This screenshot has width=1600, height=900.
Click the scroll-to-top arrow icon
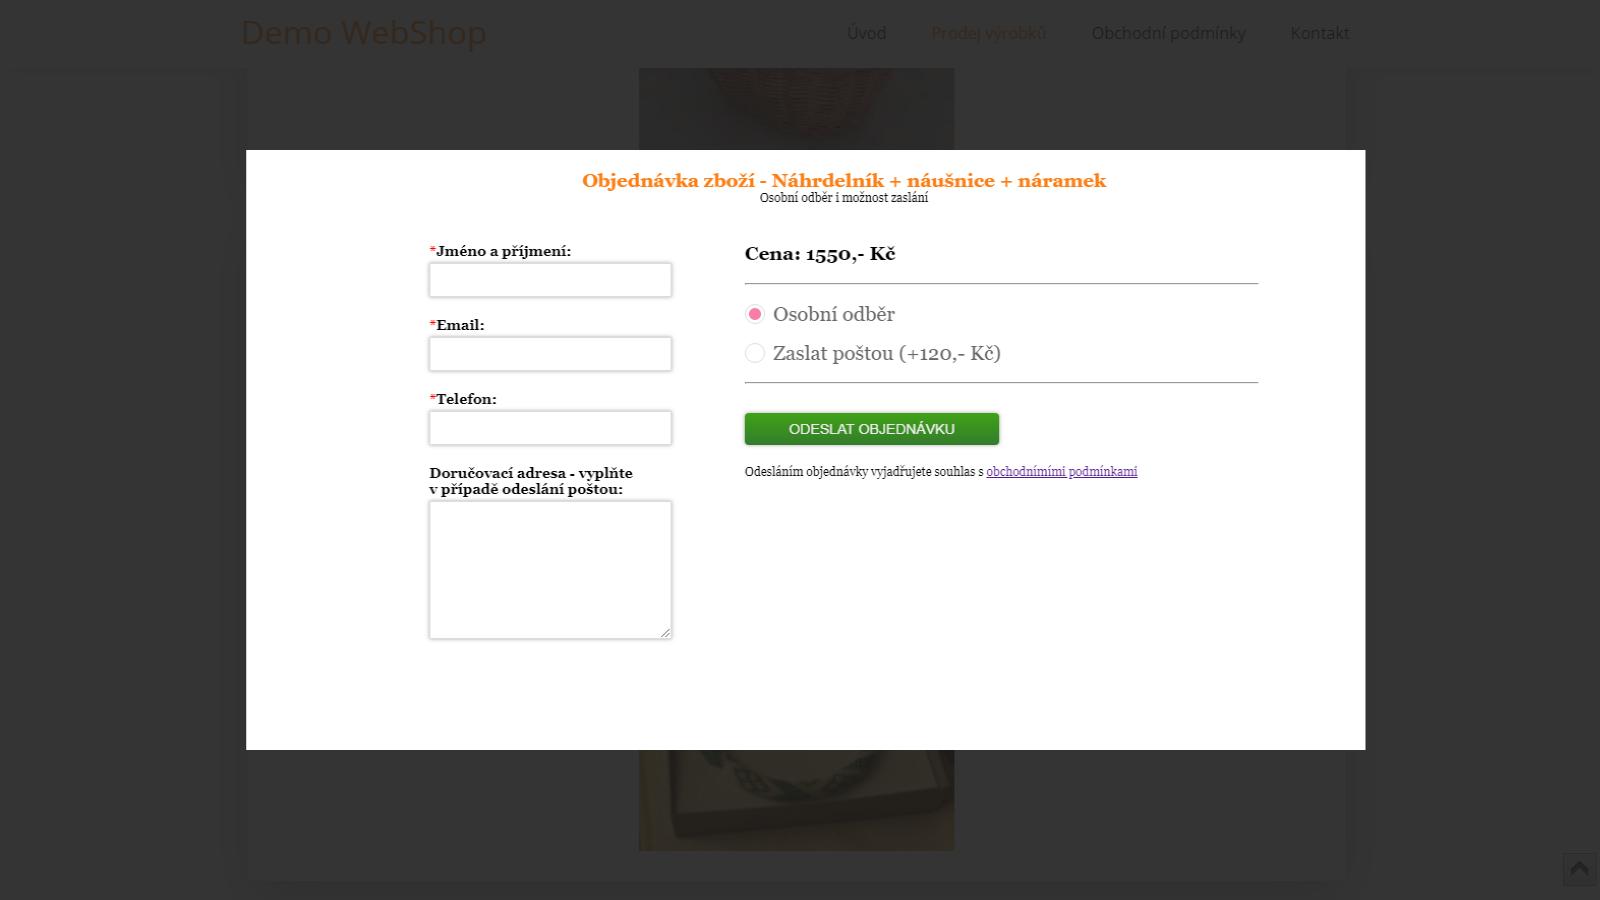tap(1580, 869)
